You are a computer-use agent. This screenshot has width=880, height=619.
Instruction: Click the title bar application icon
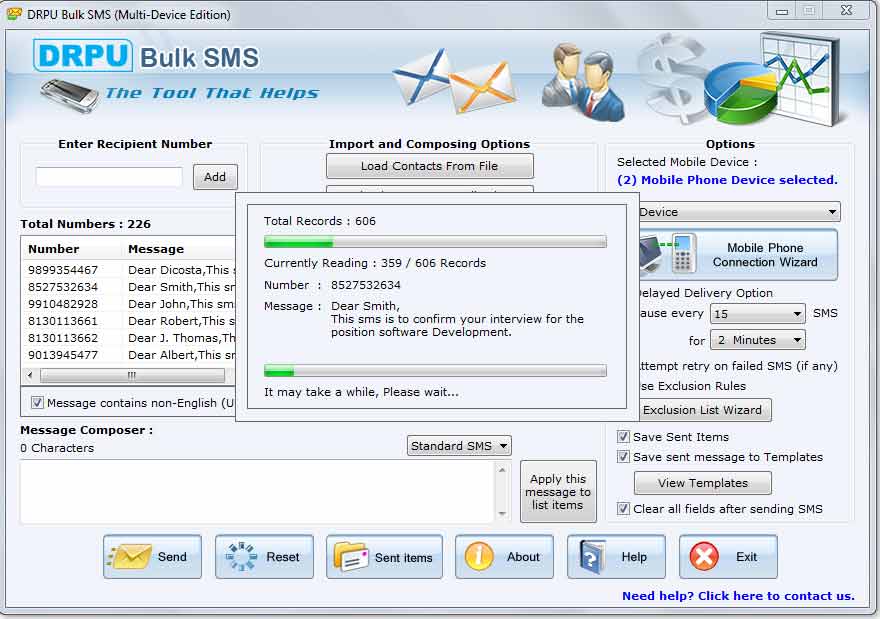pos(13,13)
